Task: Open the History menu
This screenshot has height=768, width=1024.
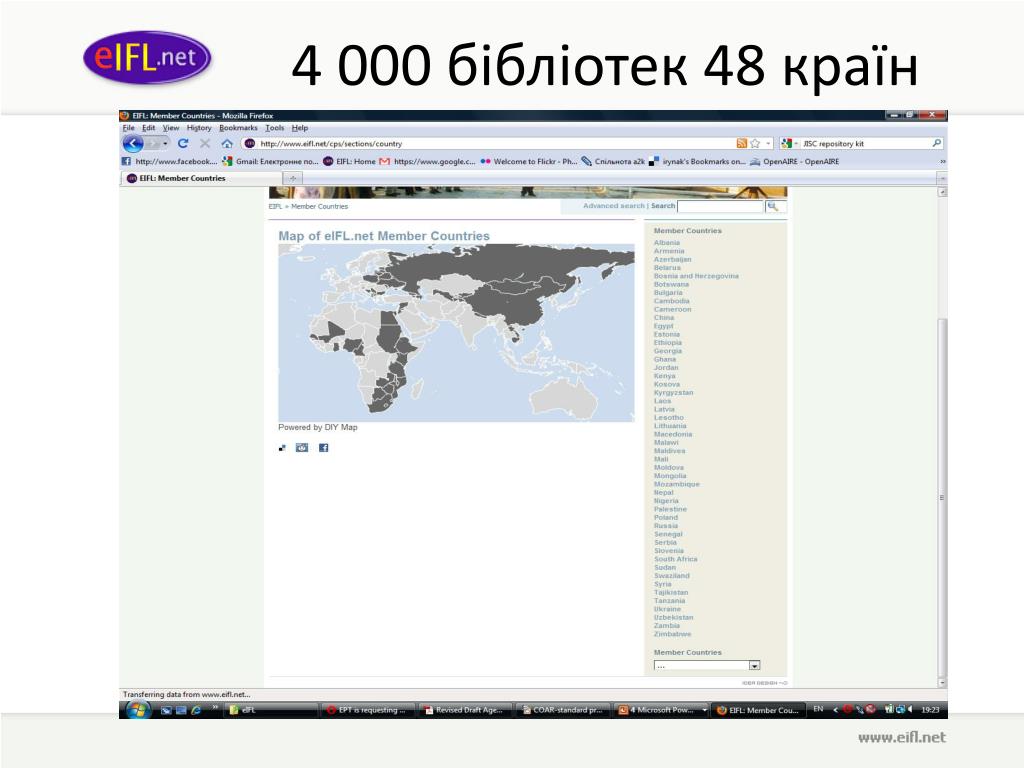Action: coord(199,128)
